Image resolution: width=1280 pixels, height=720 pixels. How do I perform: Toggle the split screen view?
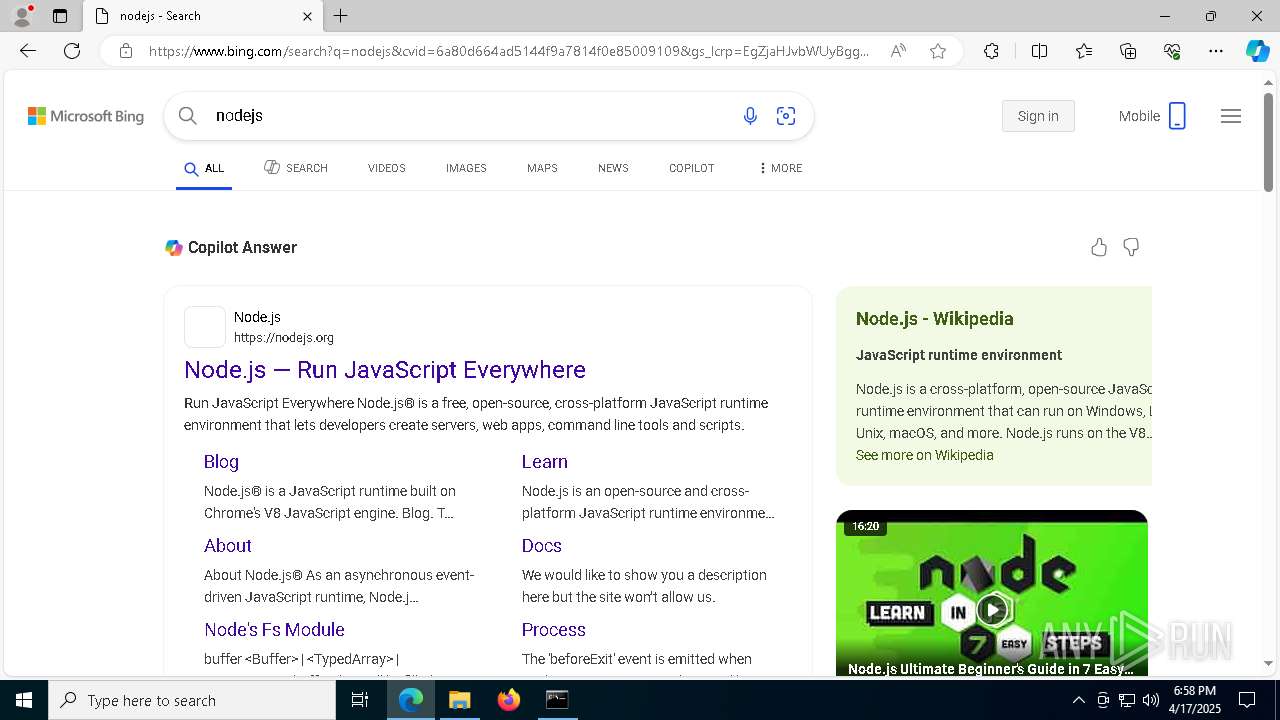pyautogui.click(x=1039, y=51)
